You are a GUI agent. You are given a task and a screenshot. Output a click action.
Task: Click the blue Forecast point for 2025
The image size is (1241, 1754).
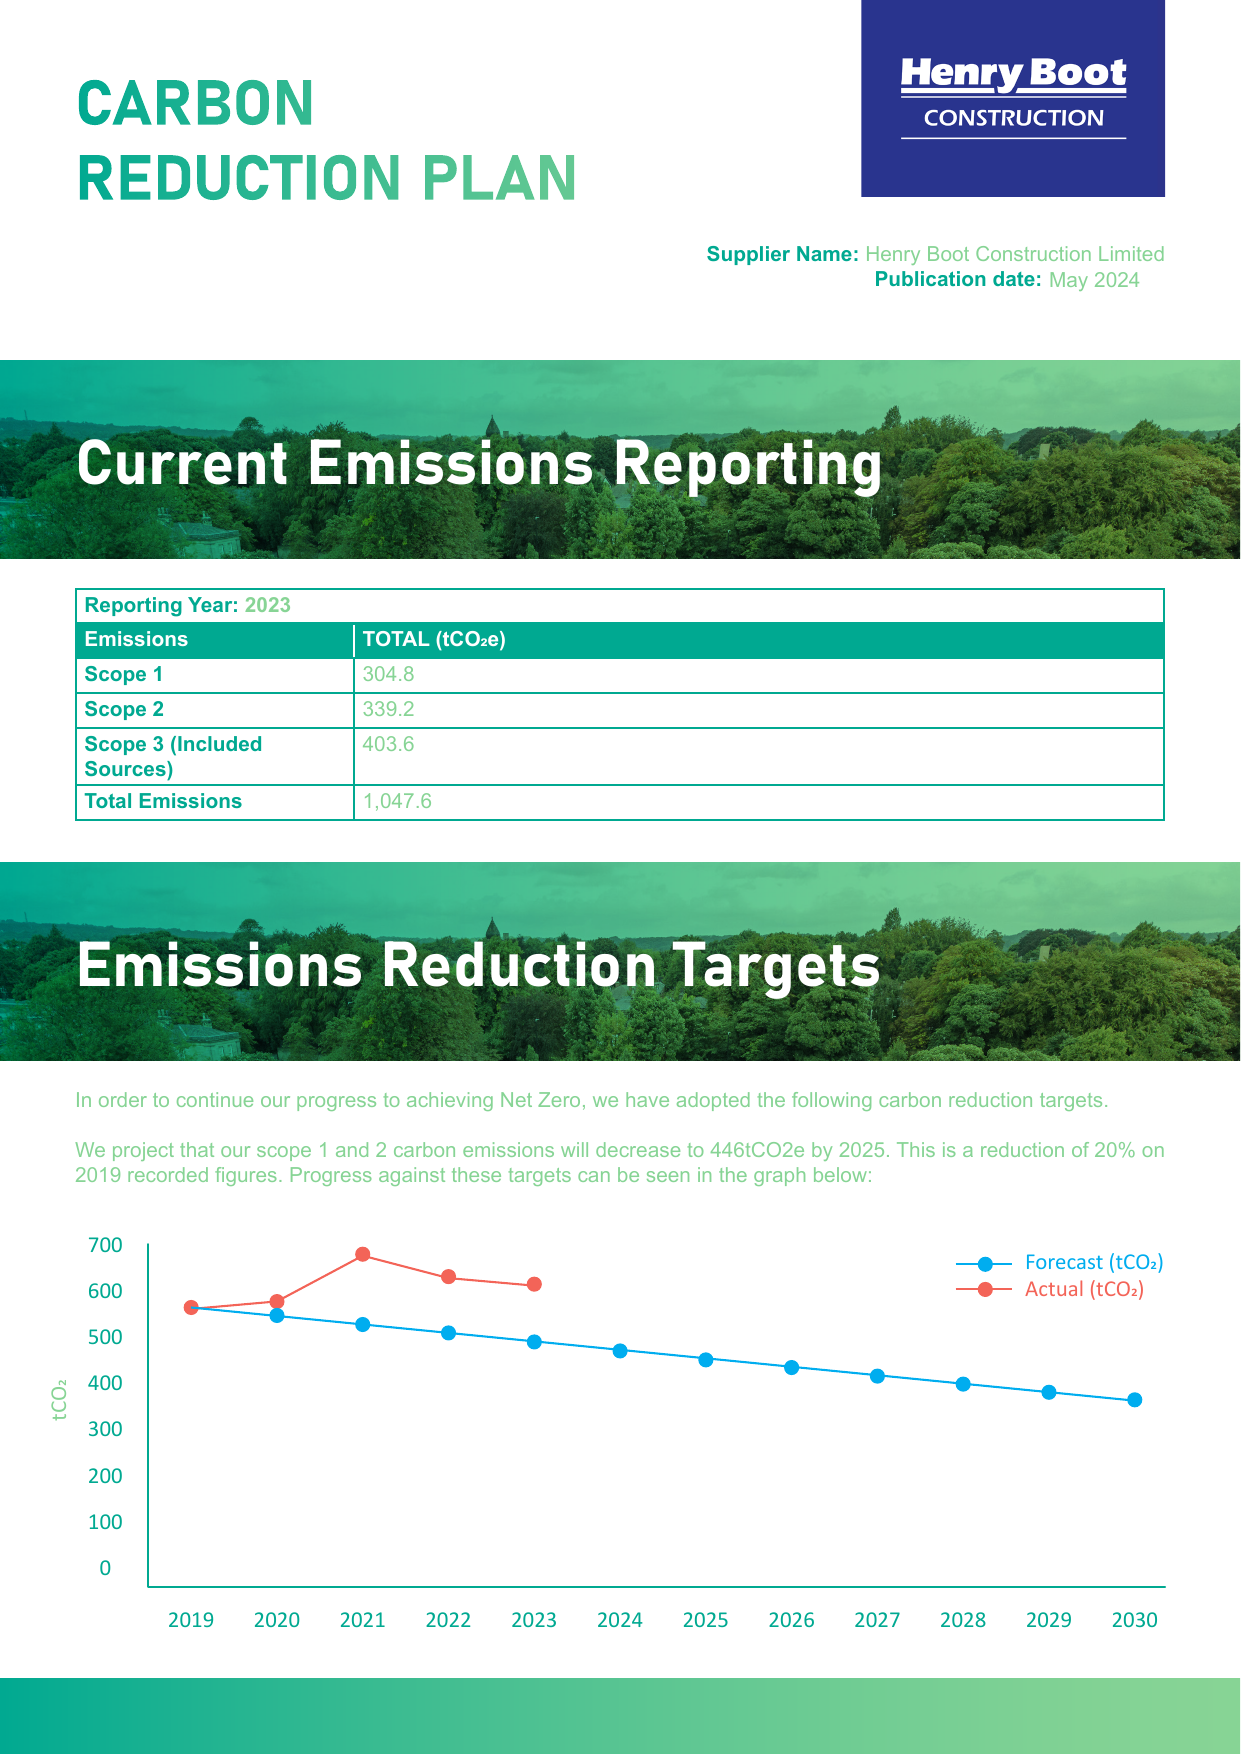[x=706, y=1360]
